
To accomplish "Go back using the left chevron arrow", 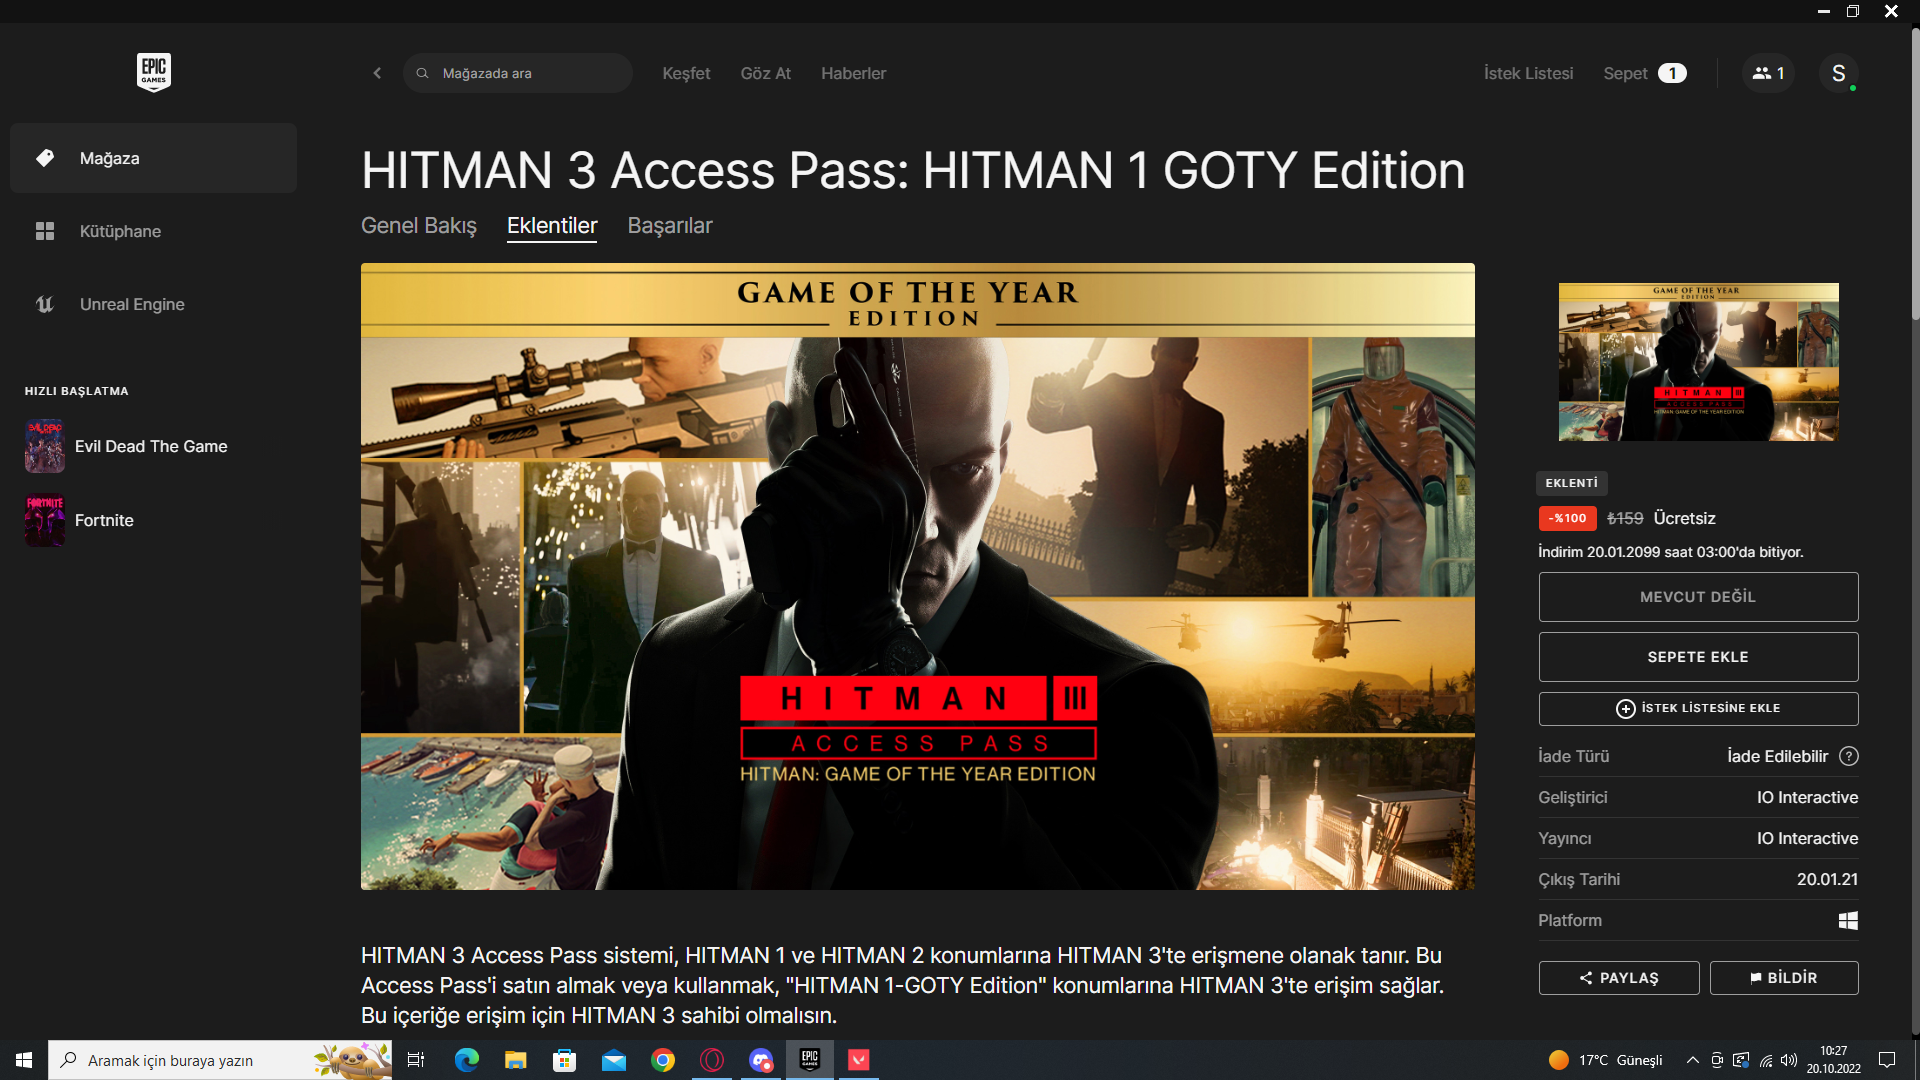I will [377, 73].
